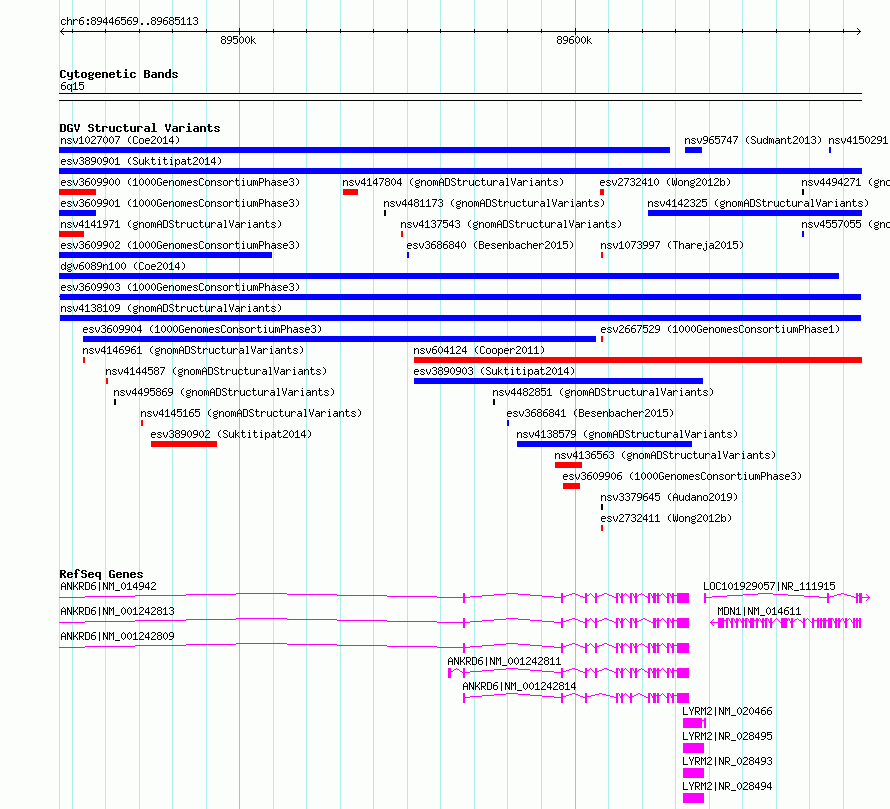Open the esv3609906 variant label

click(682, 476)
